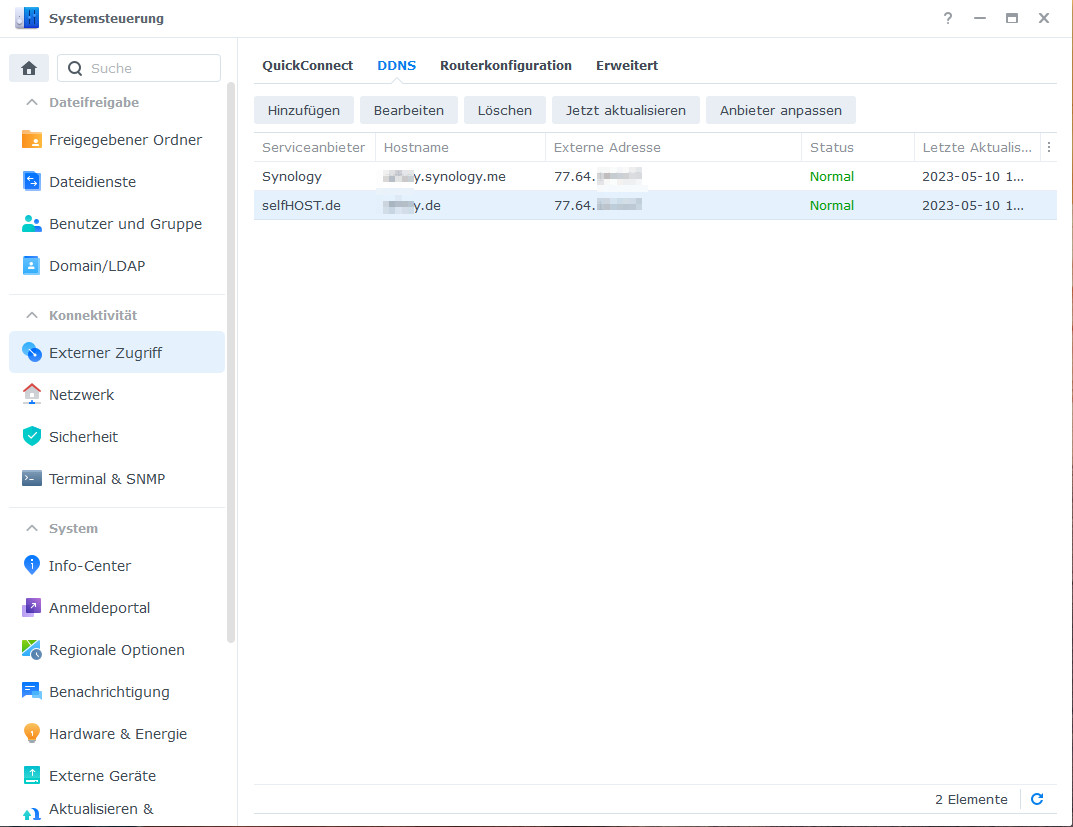This screenshot has height=827, width=1073.
Task: Open the column options menu in the table header
Action: pos(1048,147)
